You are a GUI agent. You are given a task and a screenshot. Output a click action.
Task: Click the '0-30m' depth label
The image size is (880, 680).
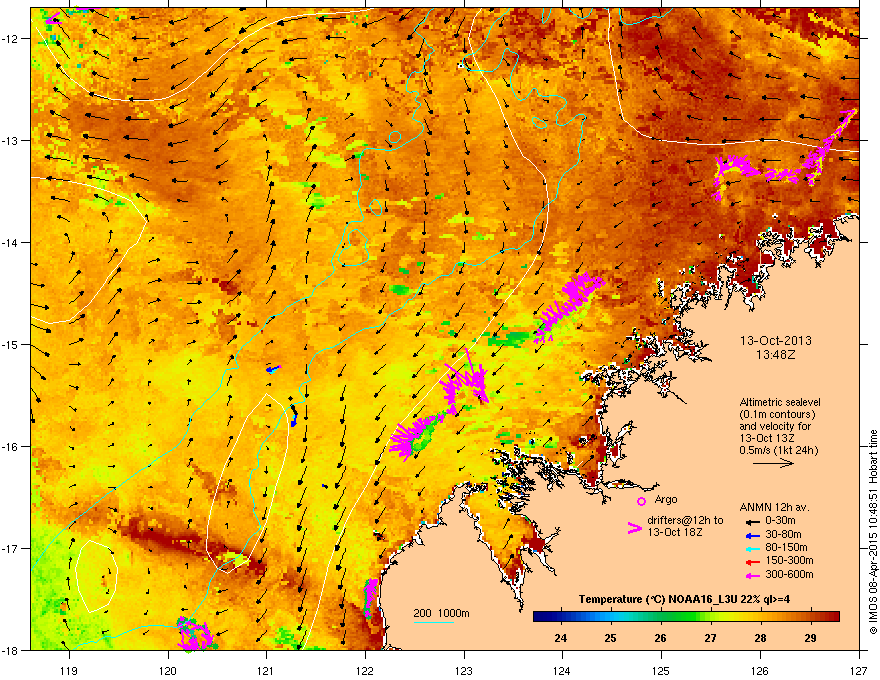pyautogui.click(x=781, y=521)
